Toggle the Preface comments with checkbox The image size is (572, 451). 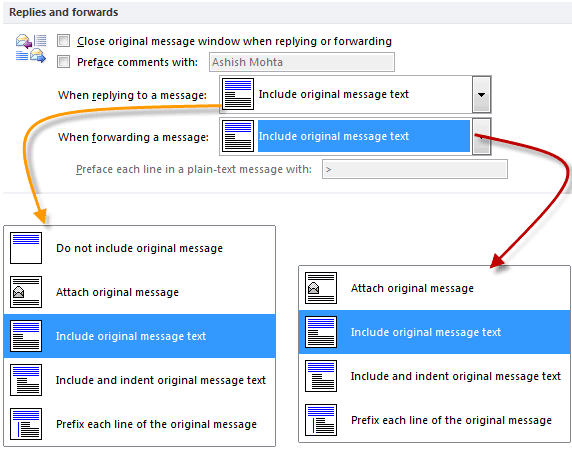tap(63, 62)
